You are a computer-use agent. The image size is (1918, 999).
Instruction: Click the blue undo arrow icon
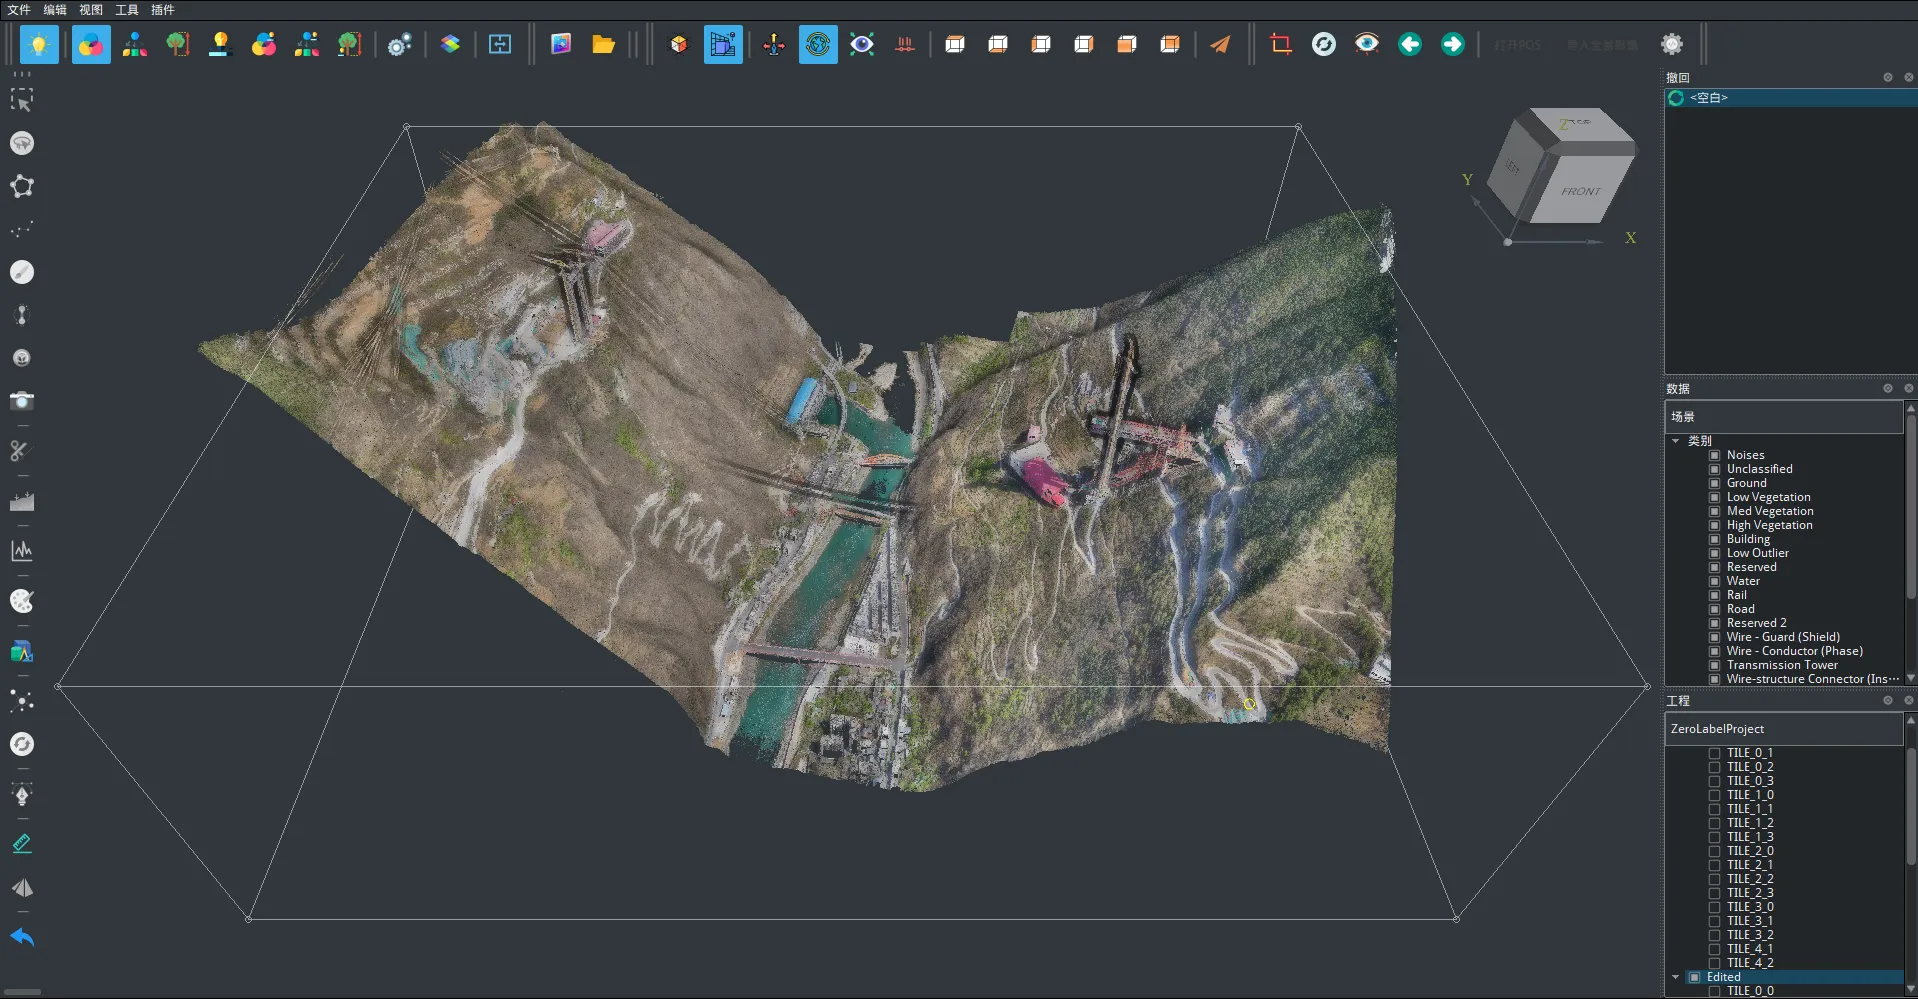click(22, 937)
